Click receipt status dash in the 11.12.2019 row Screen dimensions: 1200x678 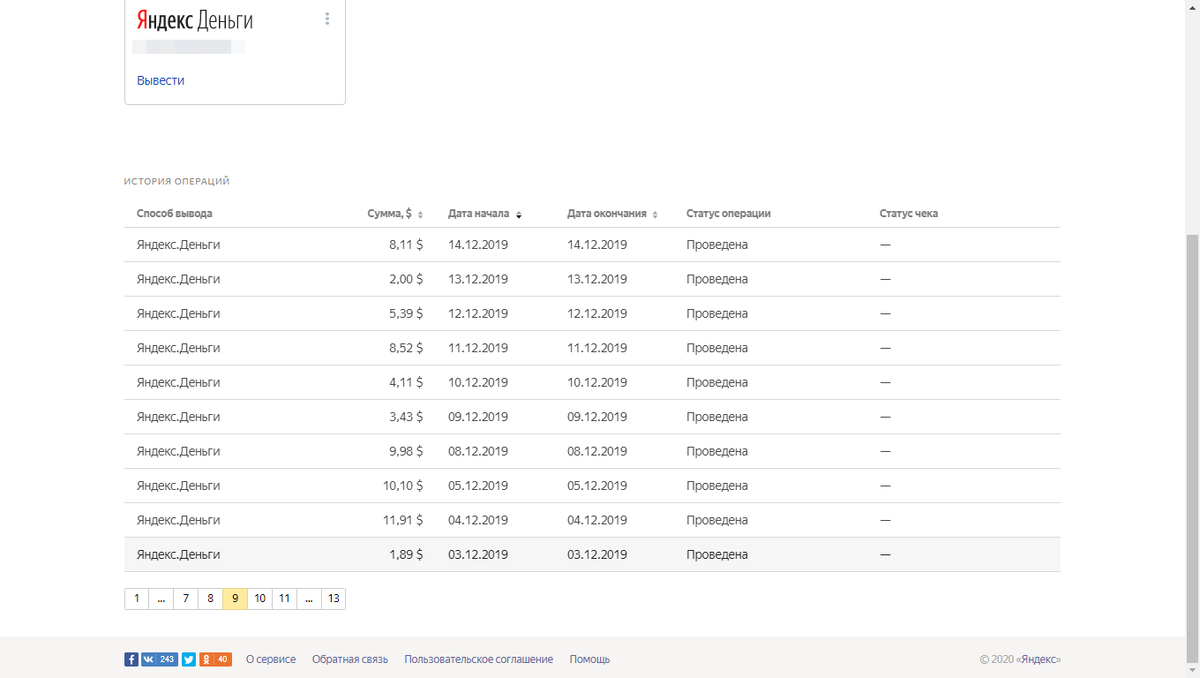pos(885,348)
